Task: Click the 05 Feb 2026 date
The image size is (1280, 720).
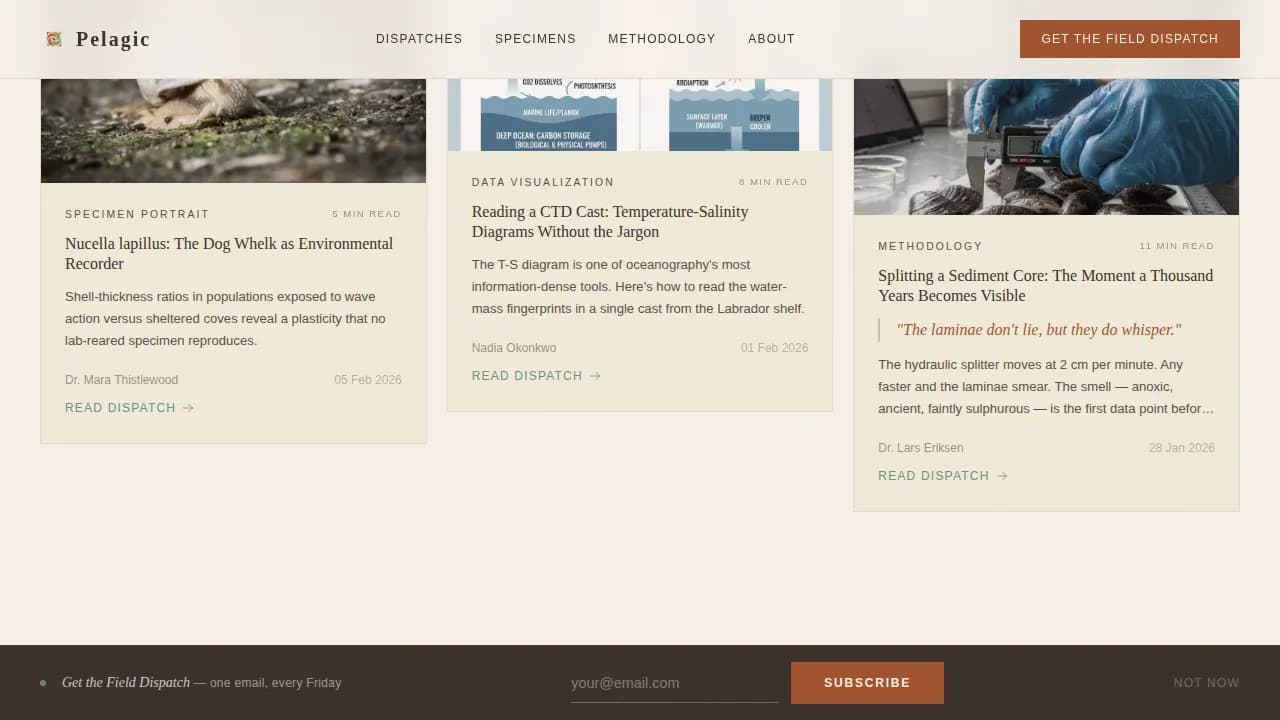Action: [368, 380]
